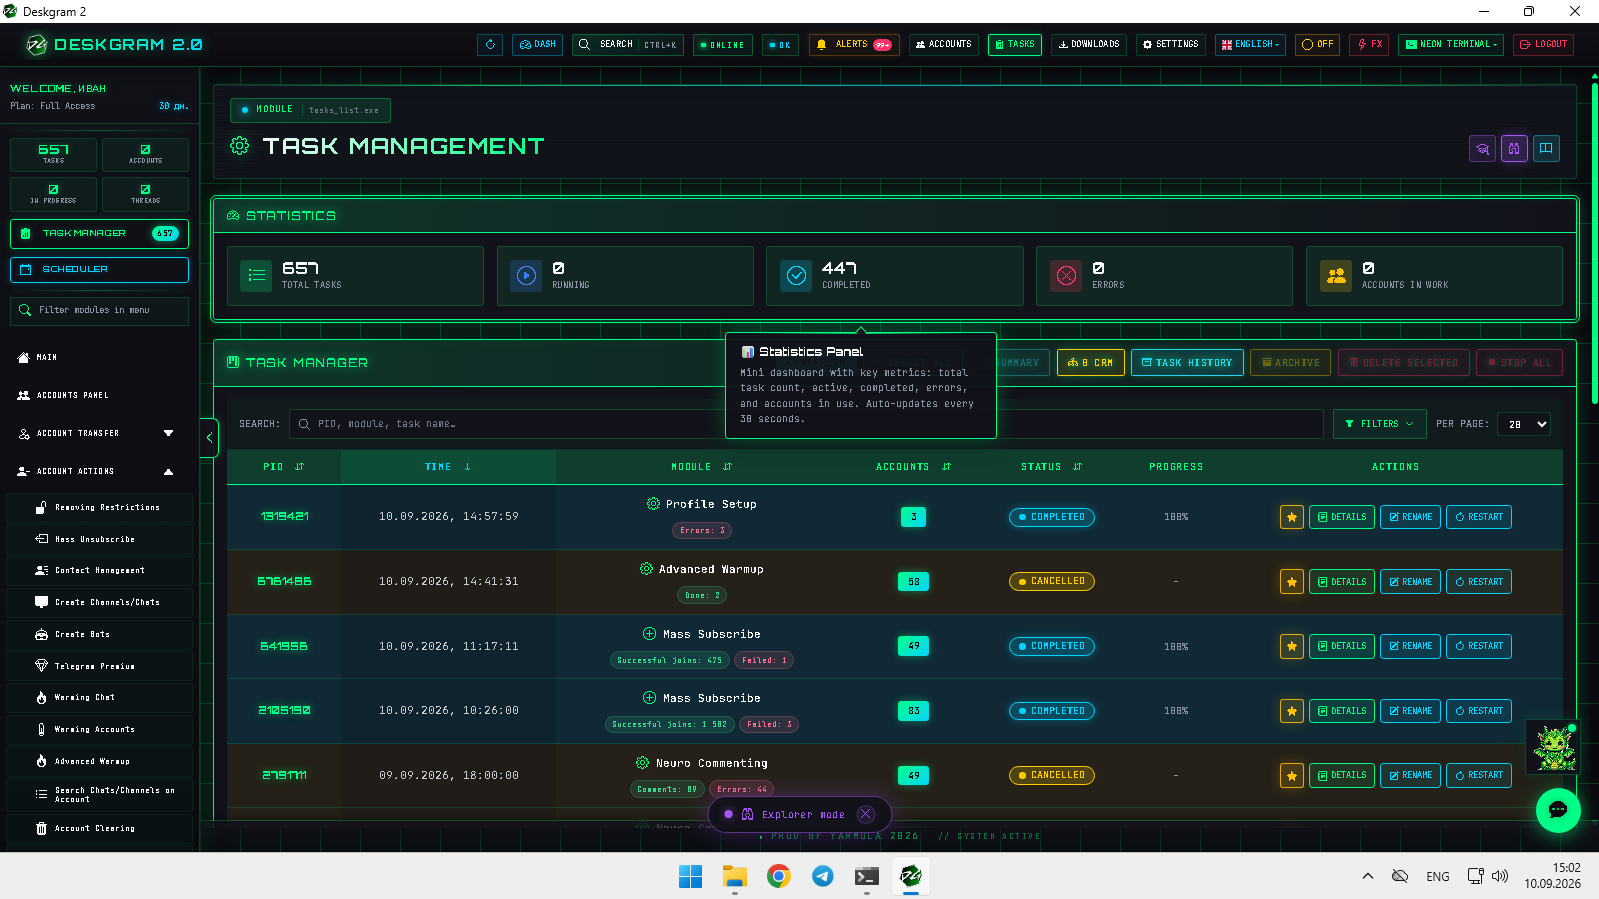Open the green chat bubble widget
The height and width of the screenshot is (899, 1599).
[x=1558, y=810]
